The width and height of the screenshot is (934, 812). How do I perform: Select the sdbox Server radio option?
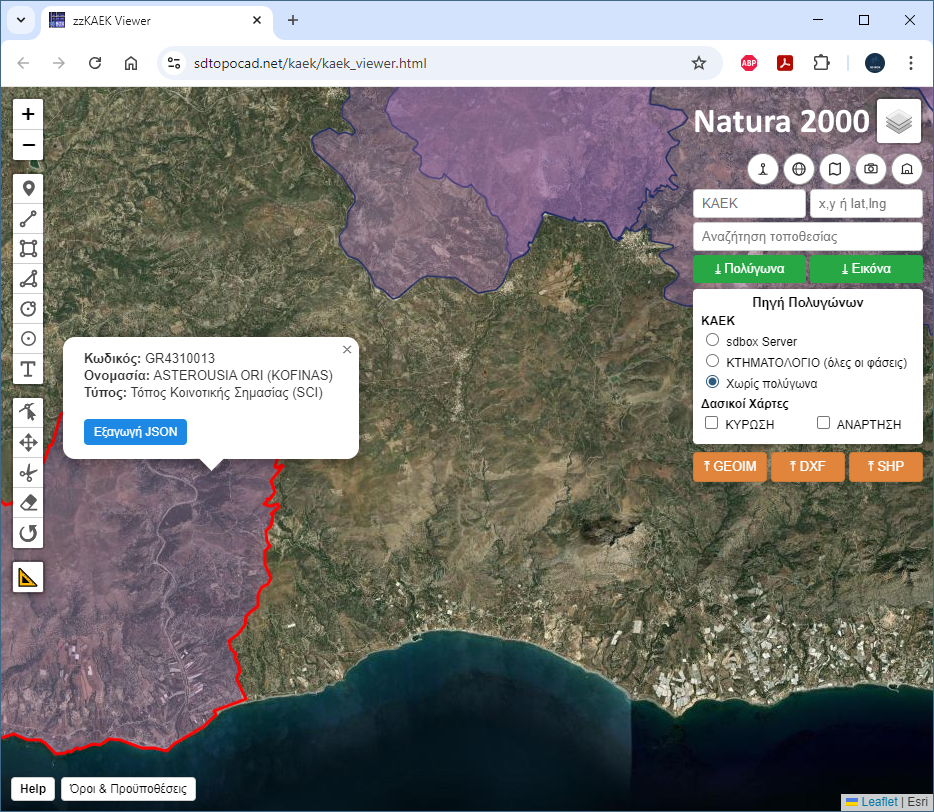tap(713, 341)
